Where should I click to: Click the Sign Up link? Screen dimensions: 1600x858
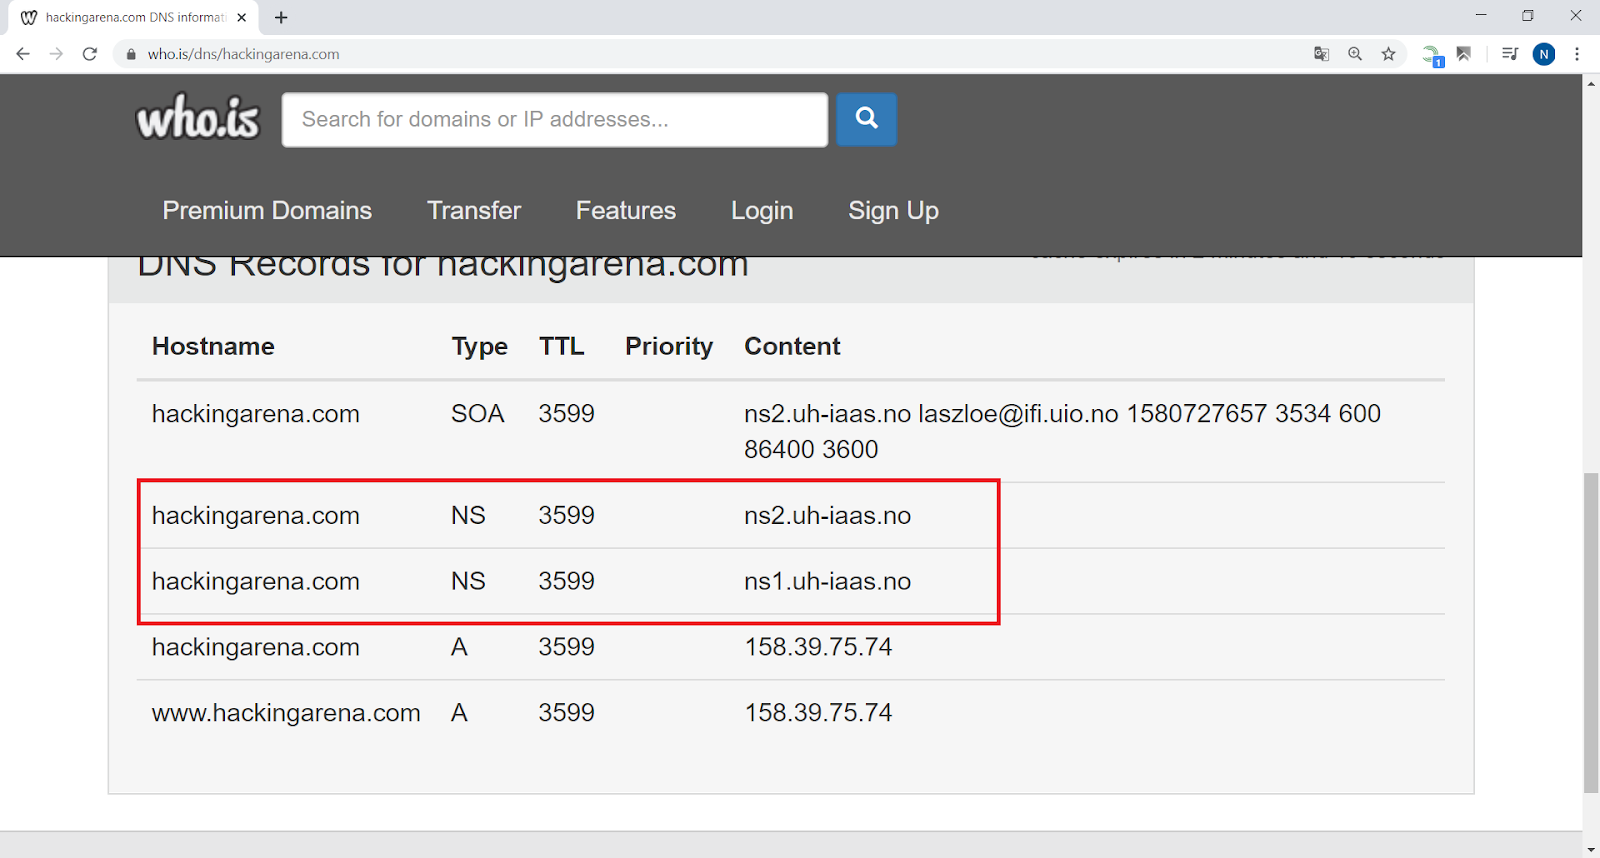893,211
